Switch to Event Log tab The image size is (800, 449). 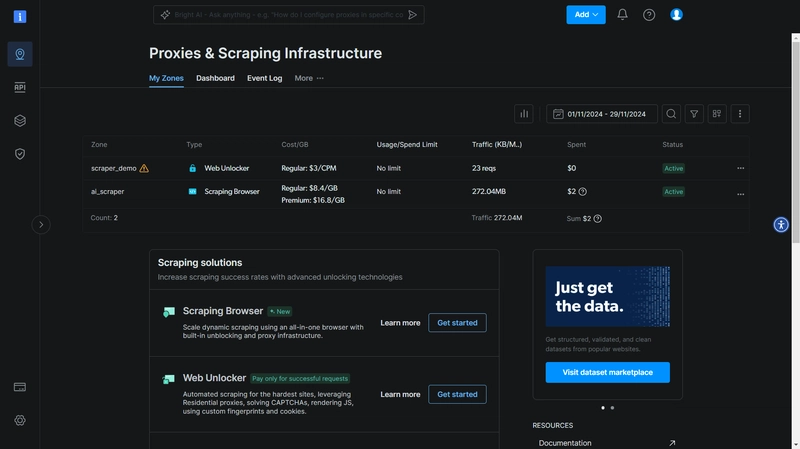click(264, 78)
